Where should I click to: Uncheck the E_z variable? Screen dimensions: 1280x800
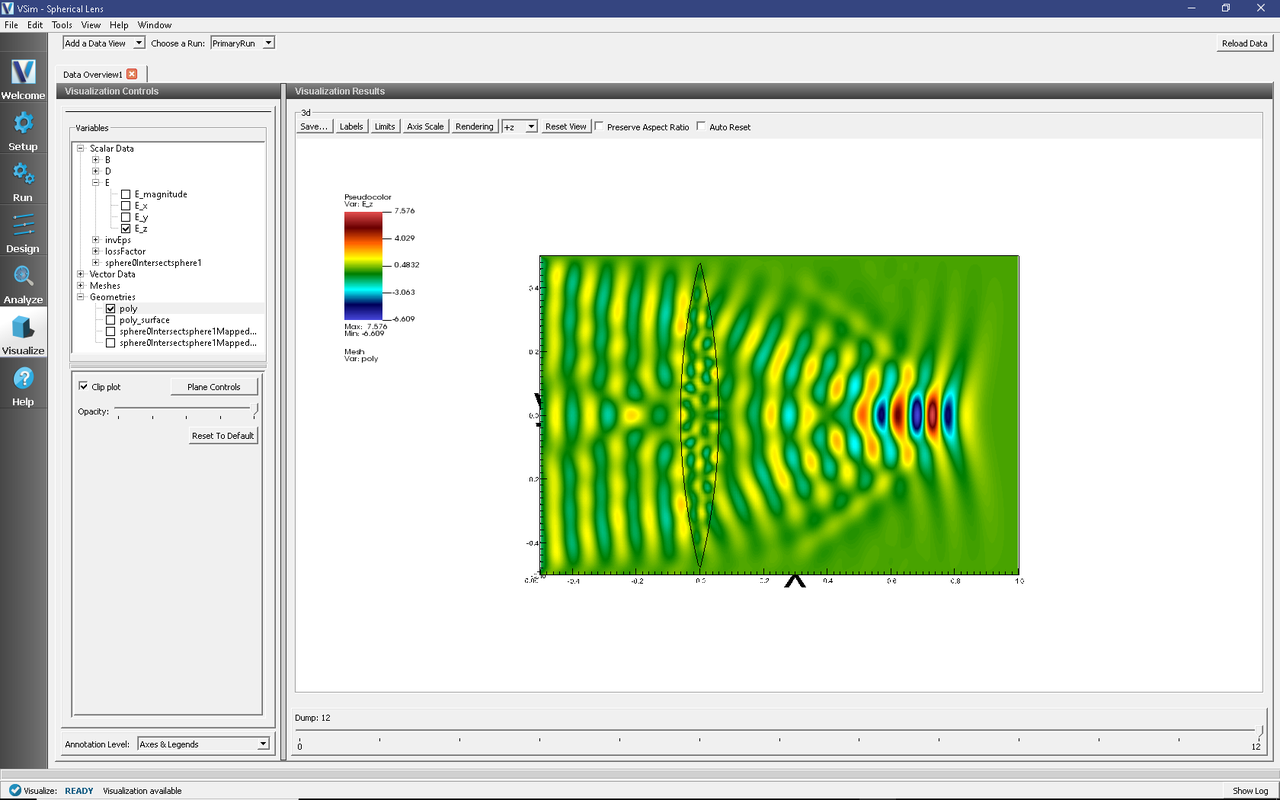coord(125,229)
